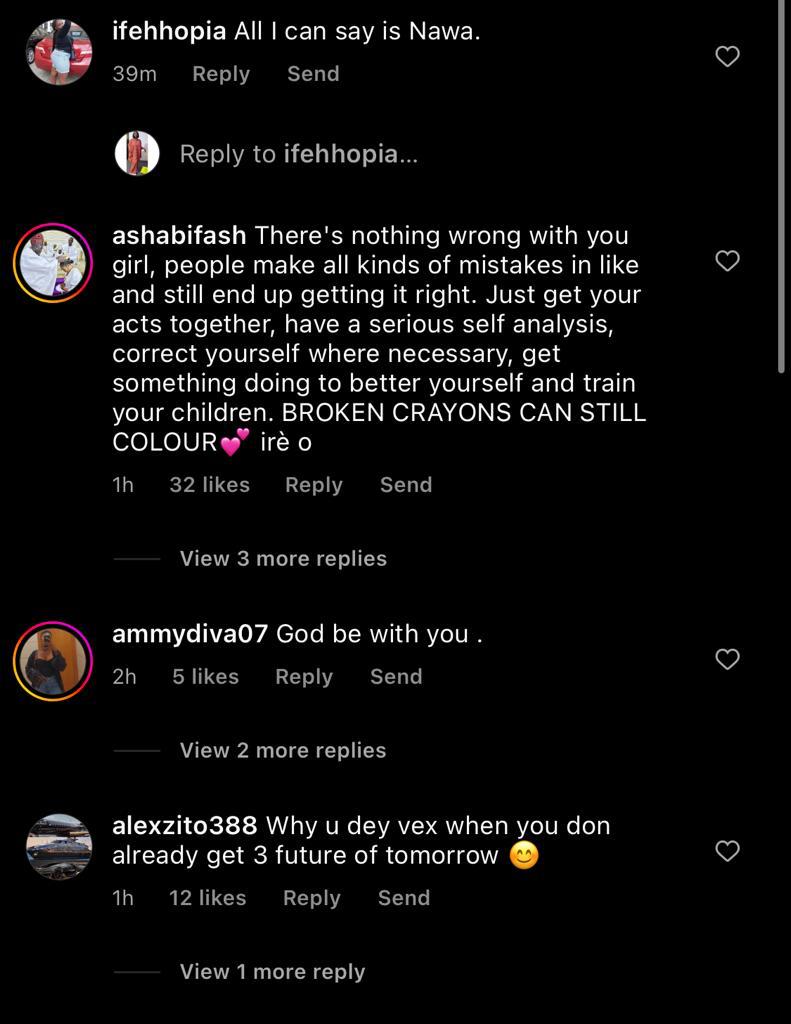This screenshot has width=791, height=1024.
Task: Send ammydiva07's comment to someone
Action: click(396, 677)
